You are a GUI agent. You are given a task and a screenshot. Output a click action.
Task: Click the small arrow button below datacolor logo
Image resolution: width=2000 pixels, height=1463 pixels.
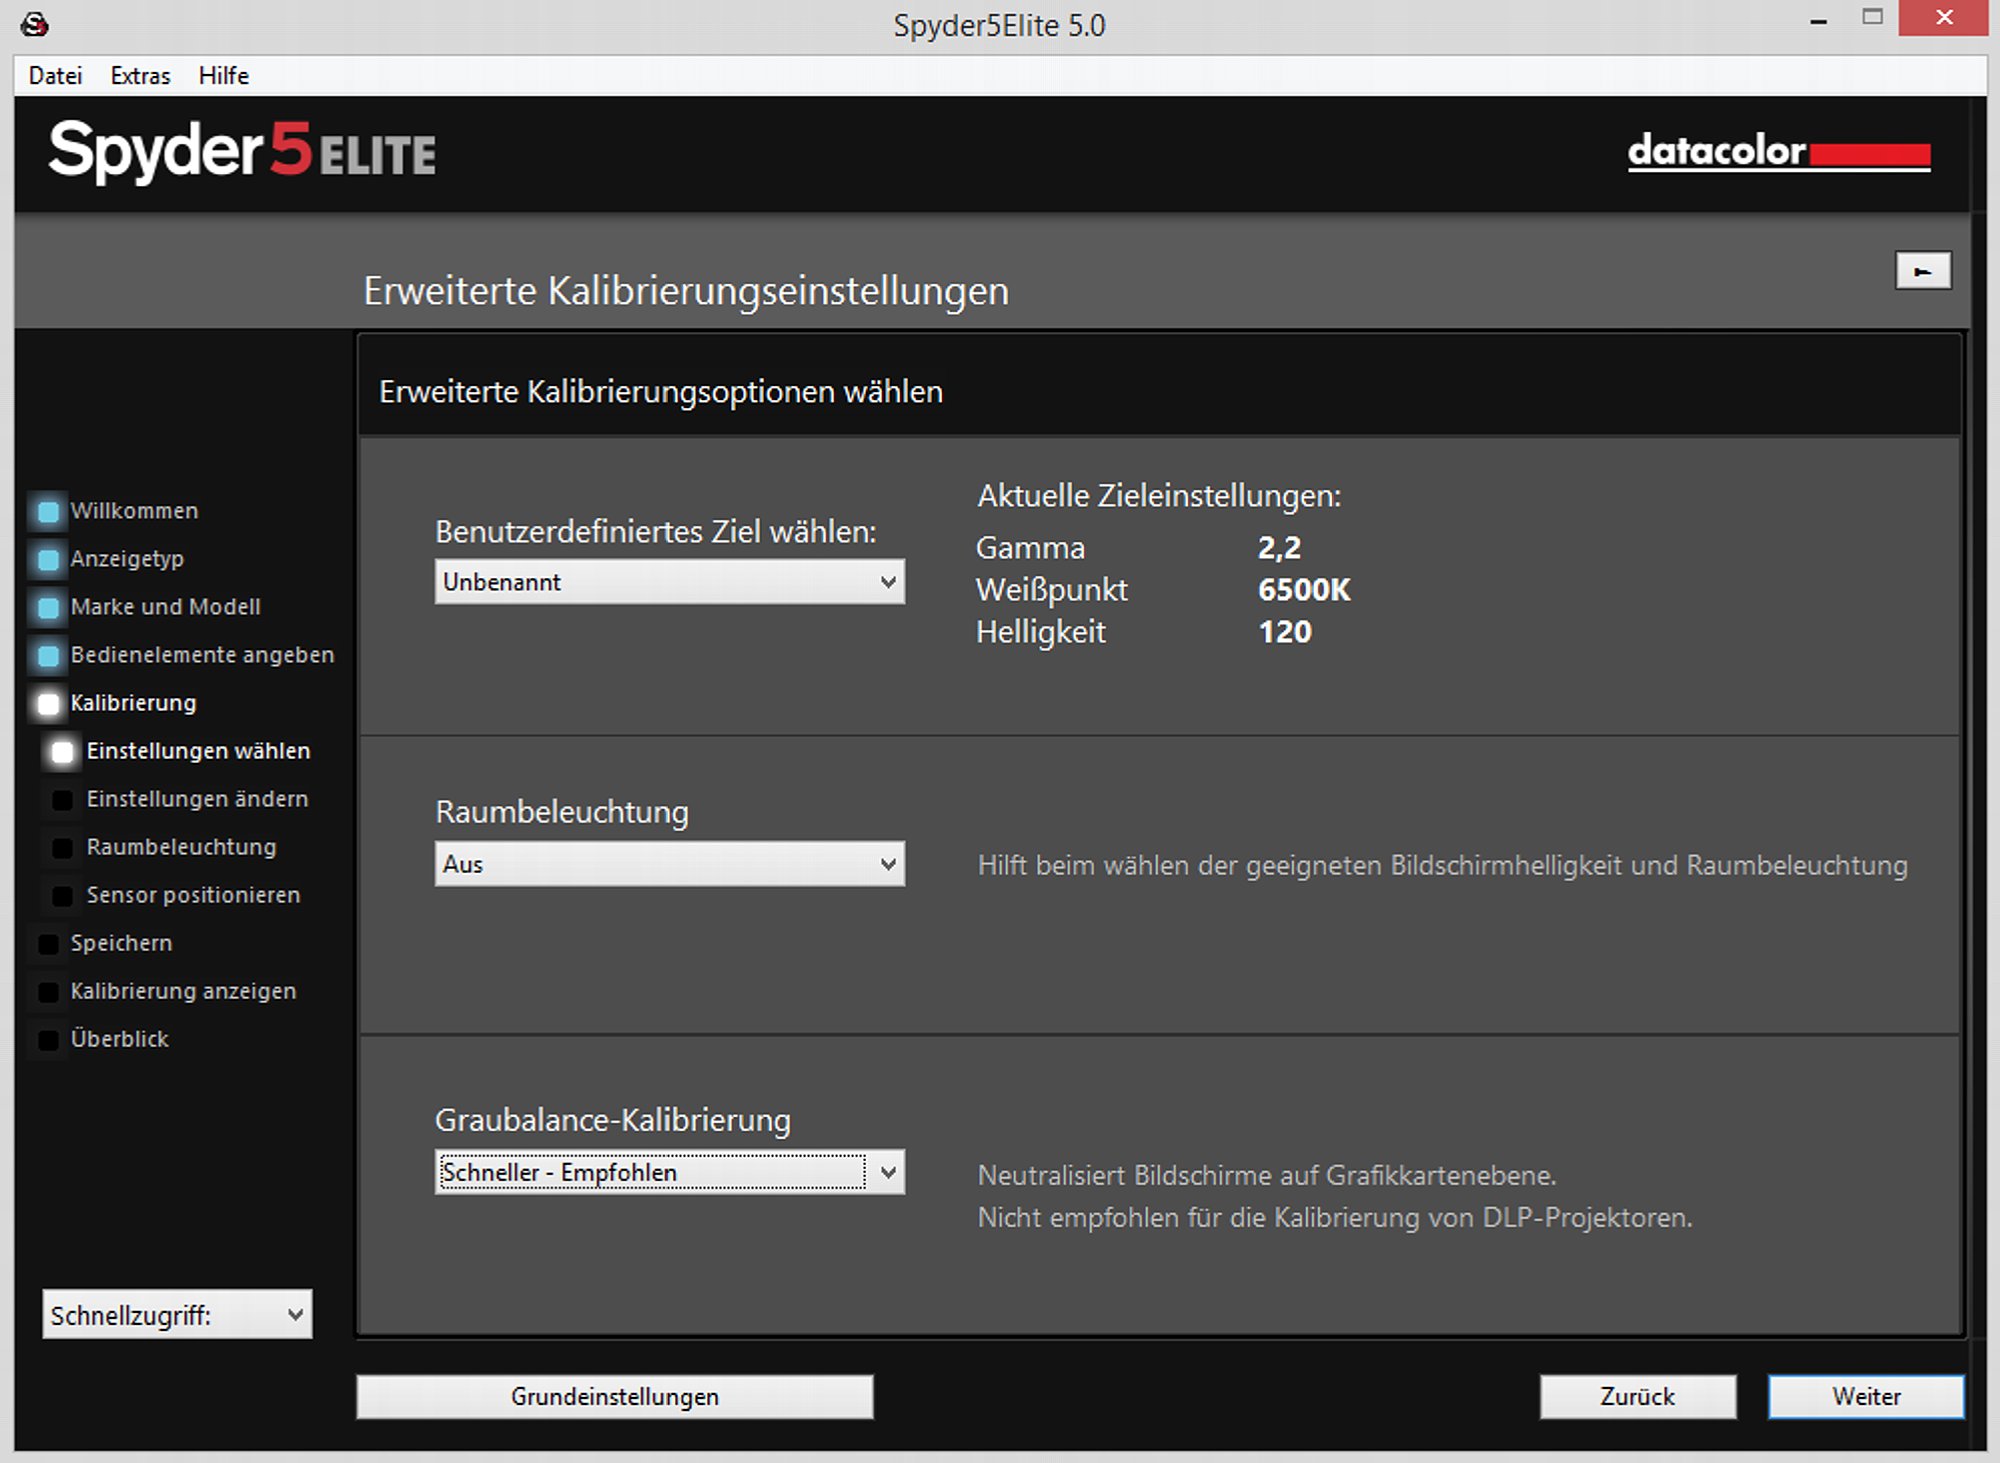point(1922,271)
